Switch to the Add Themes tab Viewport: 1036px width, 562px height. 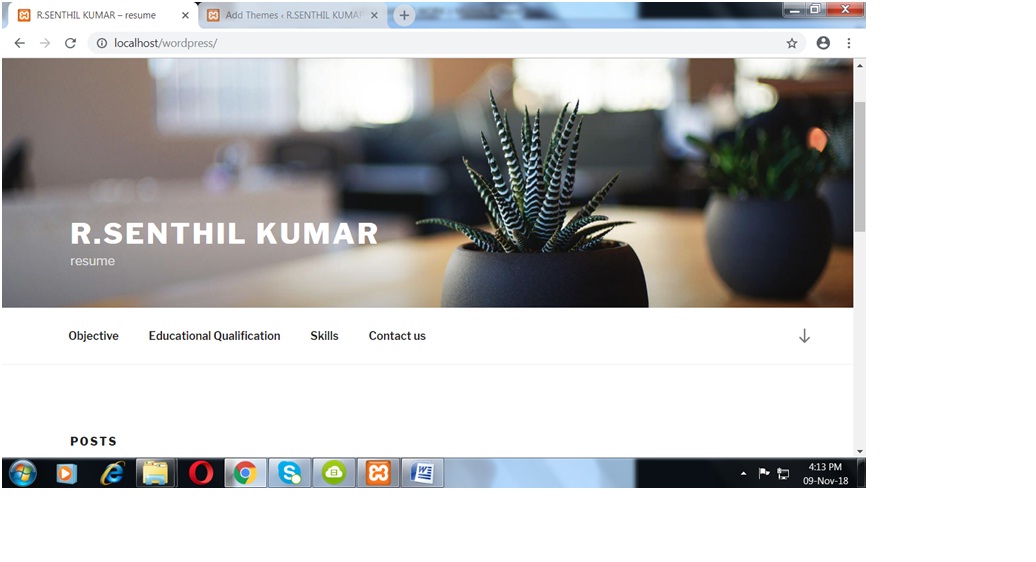click(x=285, y=15)
